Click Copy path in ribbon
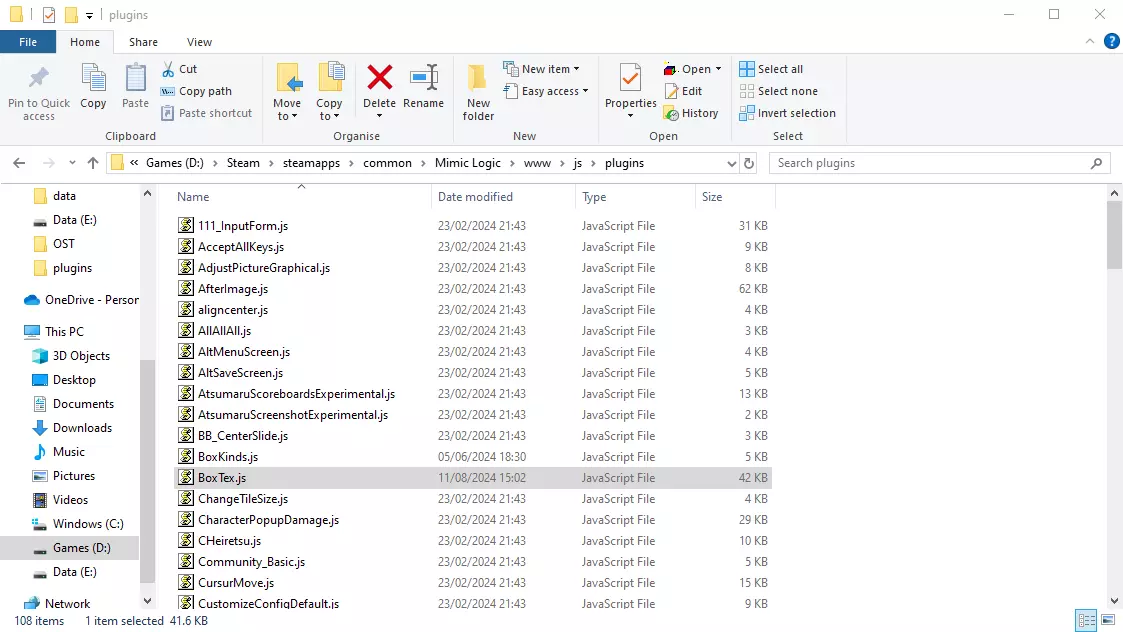Screen dimensions: 1123x632 [196, 91]
